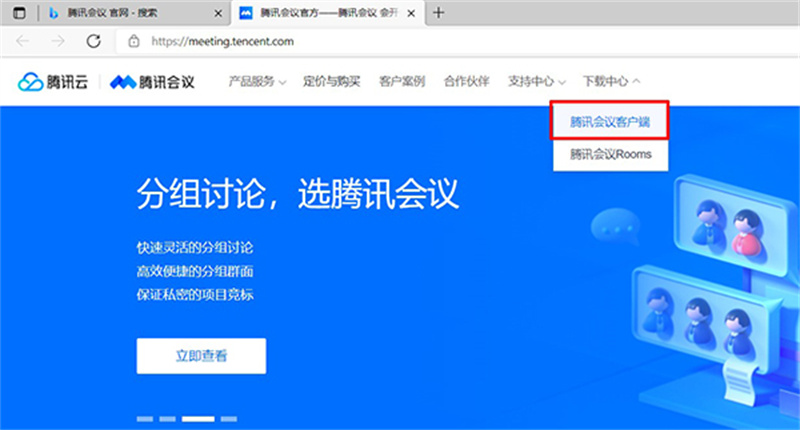
Task: Collapse the 下载中心 dropdown menu
Action: 612,81
